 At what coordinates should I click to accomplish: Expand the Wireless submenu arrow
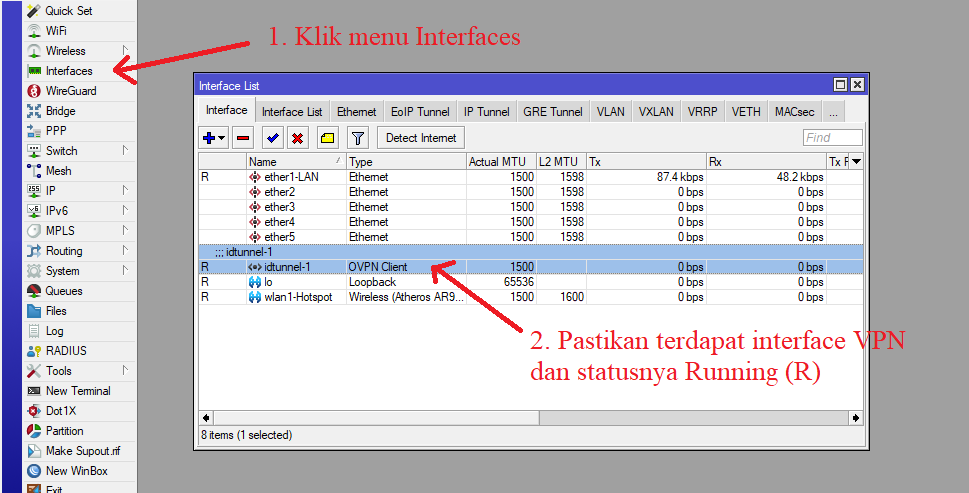pos(125,49)
